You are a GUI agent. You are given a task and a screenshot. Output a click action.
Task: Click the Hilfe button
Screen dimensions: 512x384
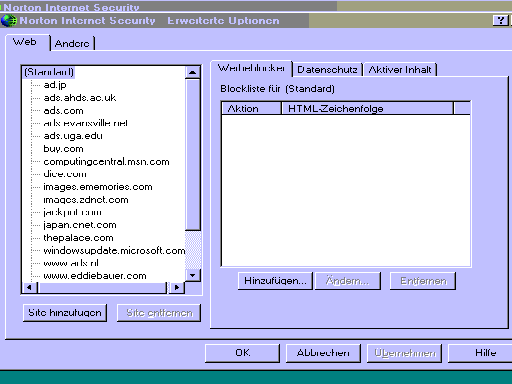(x=480, y=353)
